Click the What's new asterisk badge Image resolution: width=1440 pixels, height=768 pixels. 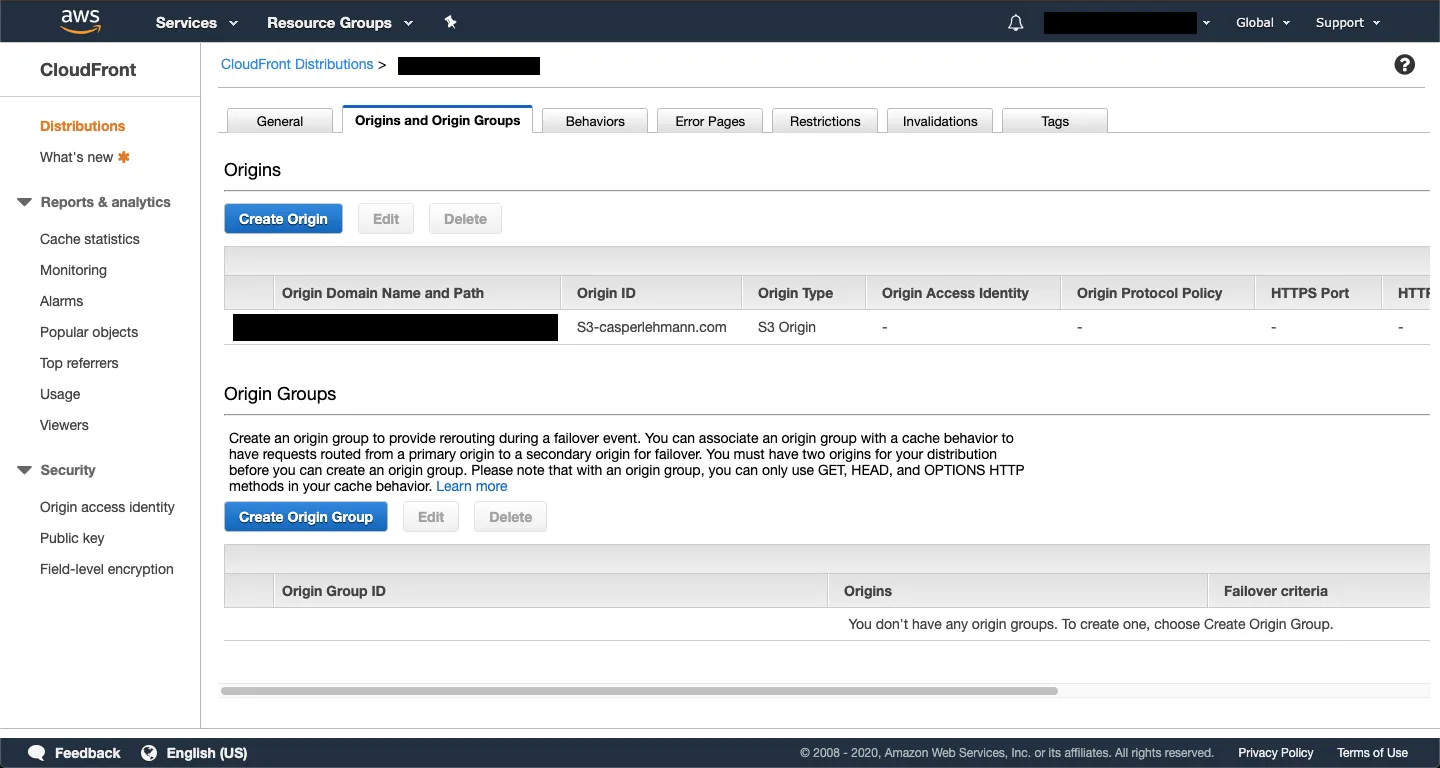124,157
